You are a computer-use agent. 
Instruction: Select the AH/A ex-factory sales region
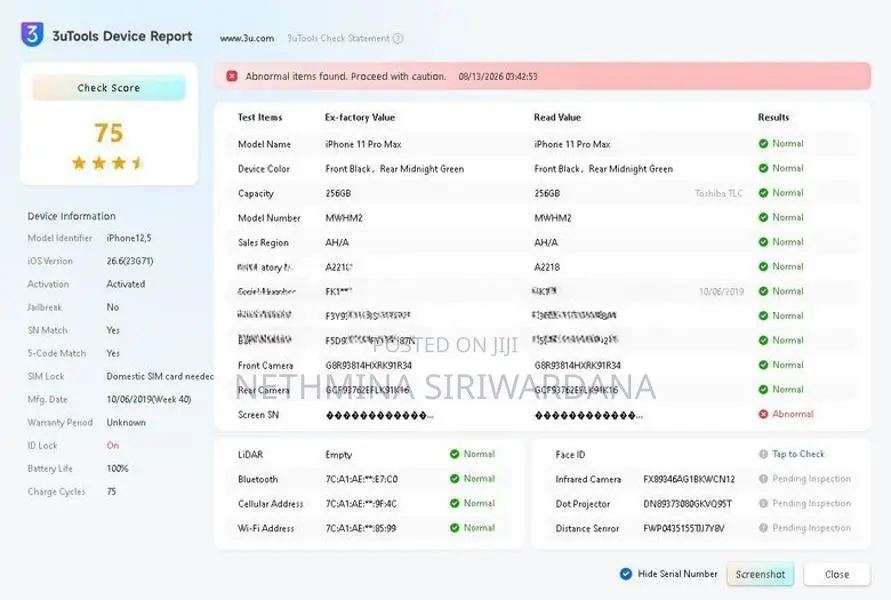tap(337, 243)
